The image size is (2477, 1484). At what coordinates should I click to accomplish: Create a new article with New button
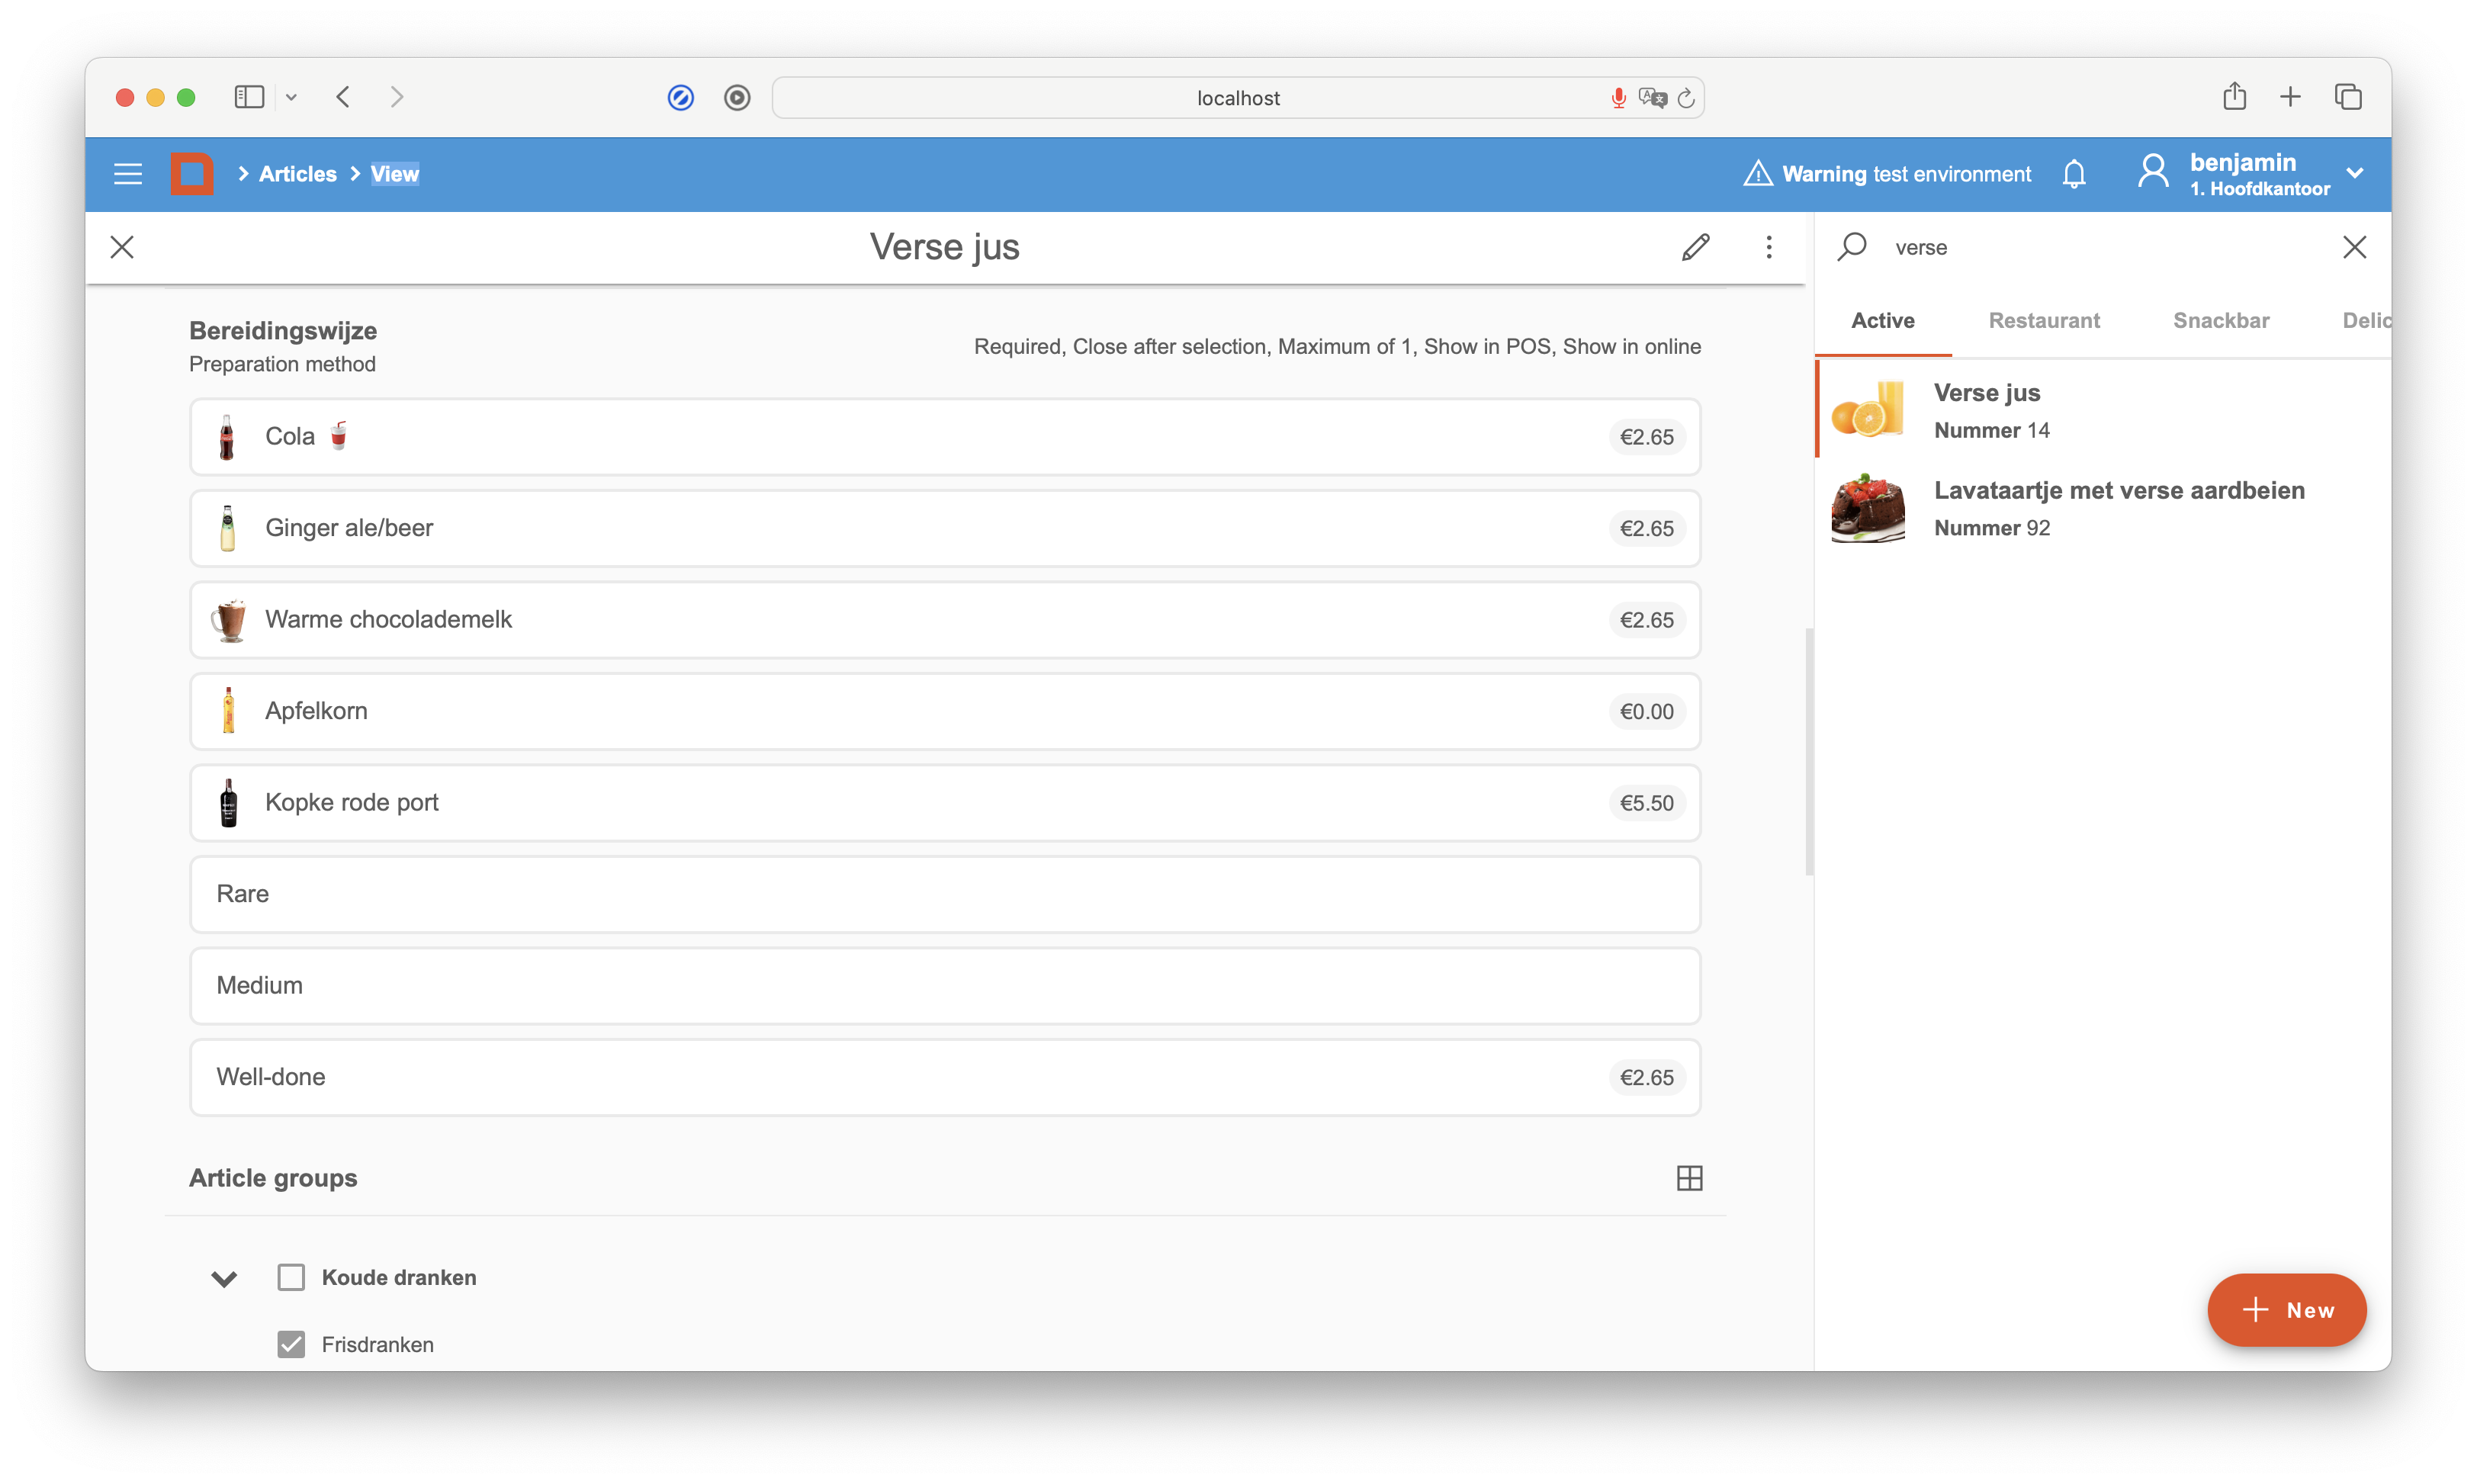click(2286, 1310)
